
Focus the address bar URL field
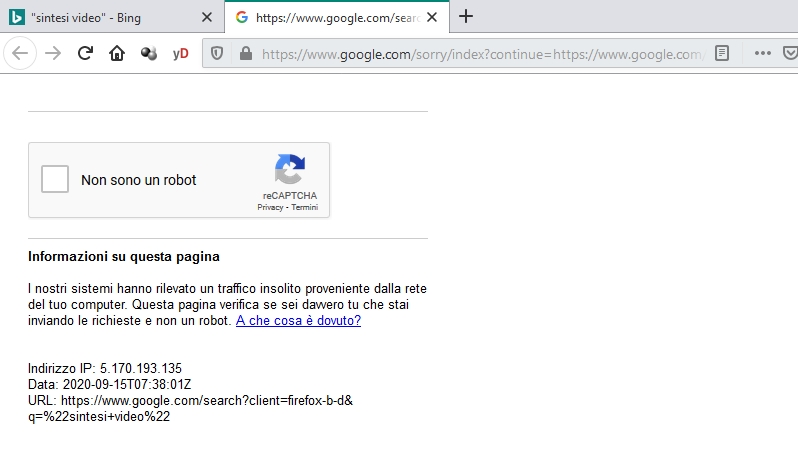[481, 54]
